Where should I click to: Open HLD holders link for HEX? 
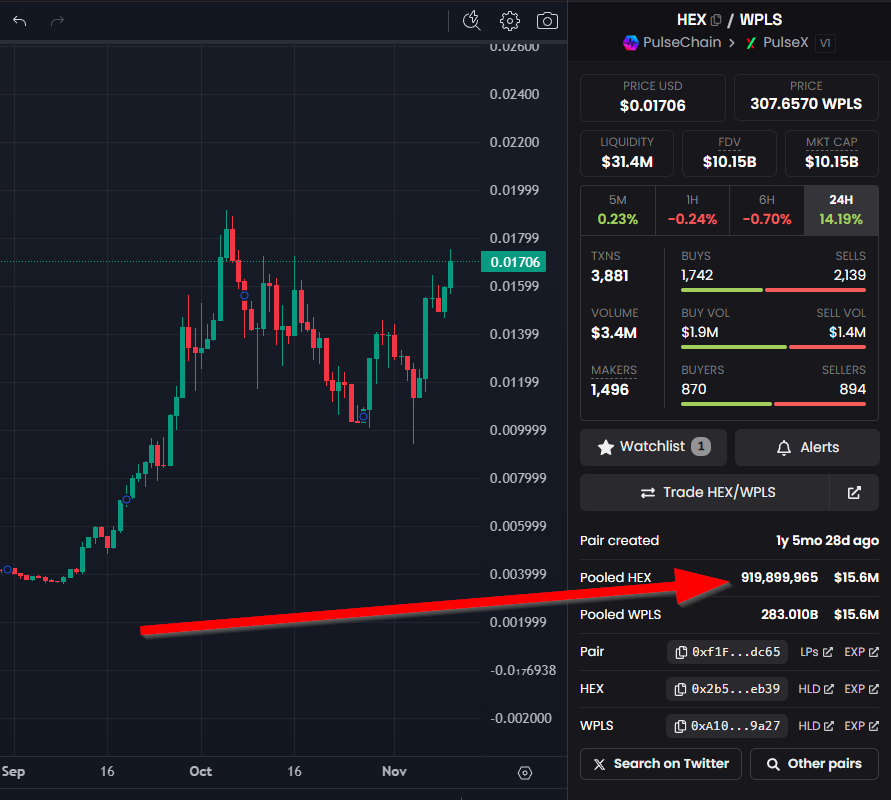coord(816,689)
